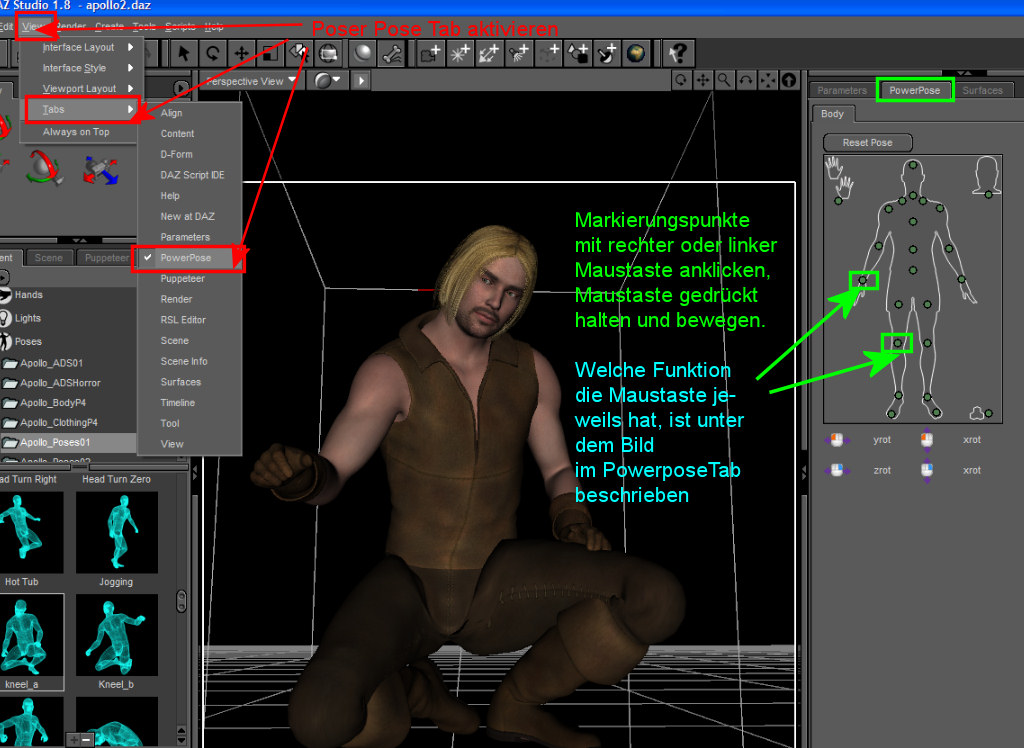This screenshot has height=748, width=1024.
Task: Click the round arrow button above Scene tab
Action: click(181, 88)
